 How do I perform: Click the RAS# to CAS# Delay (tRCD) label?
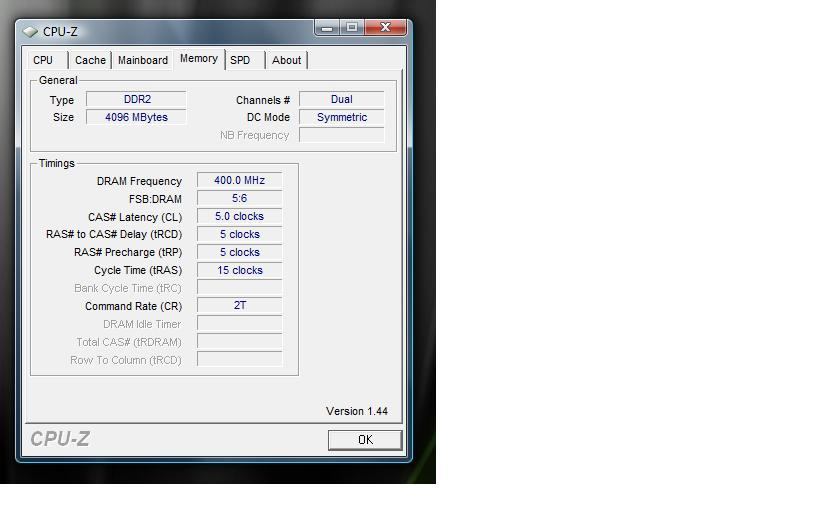[x=114, y=235]
